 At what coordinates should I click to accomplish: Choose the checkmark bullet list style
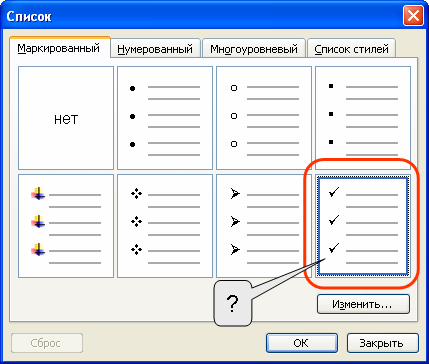click(363, 226)
